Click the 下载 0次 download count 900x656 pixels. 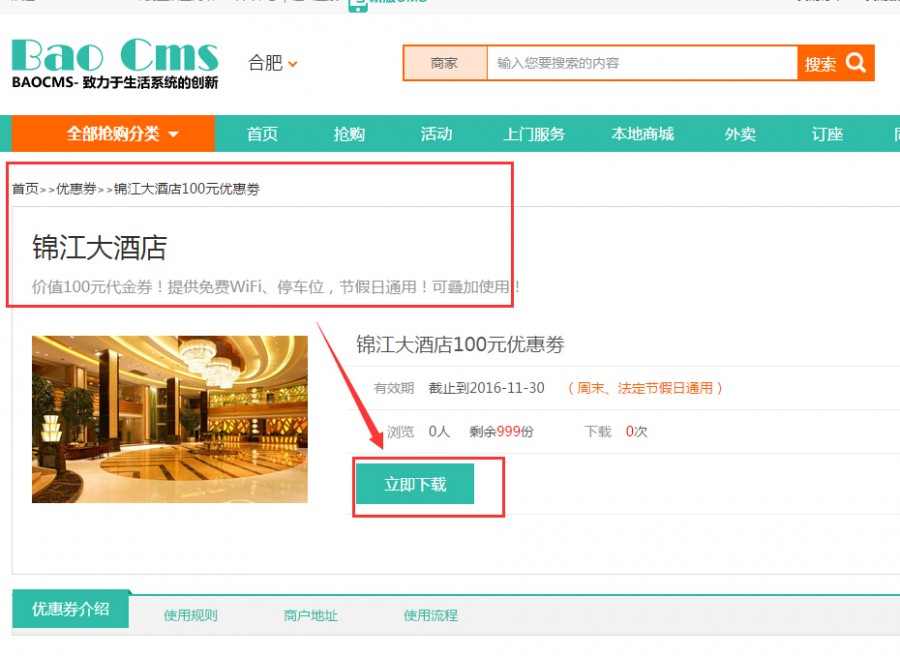[615, 432]
